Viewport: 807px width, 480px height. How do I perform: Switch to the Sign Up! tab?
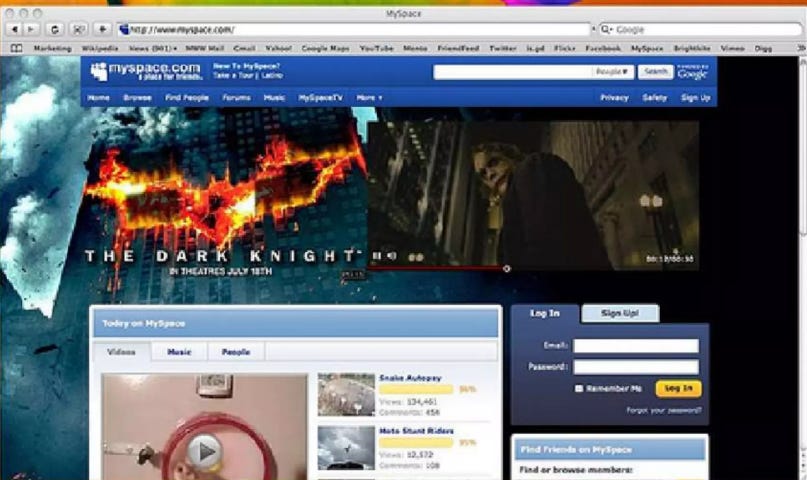tap(620, 313)
